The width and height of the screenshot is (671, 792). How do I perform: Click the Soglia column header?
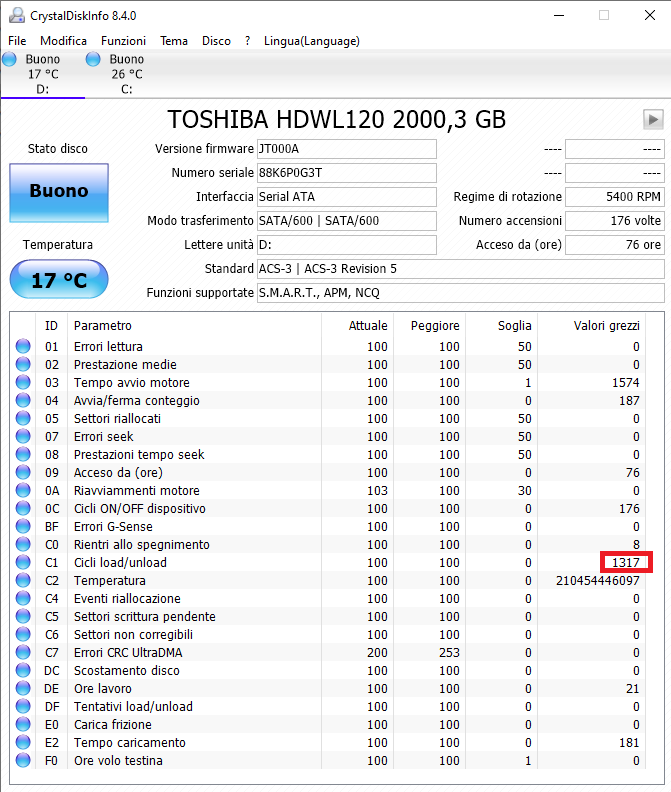click(501, 326)
